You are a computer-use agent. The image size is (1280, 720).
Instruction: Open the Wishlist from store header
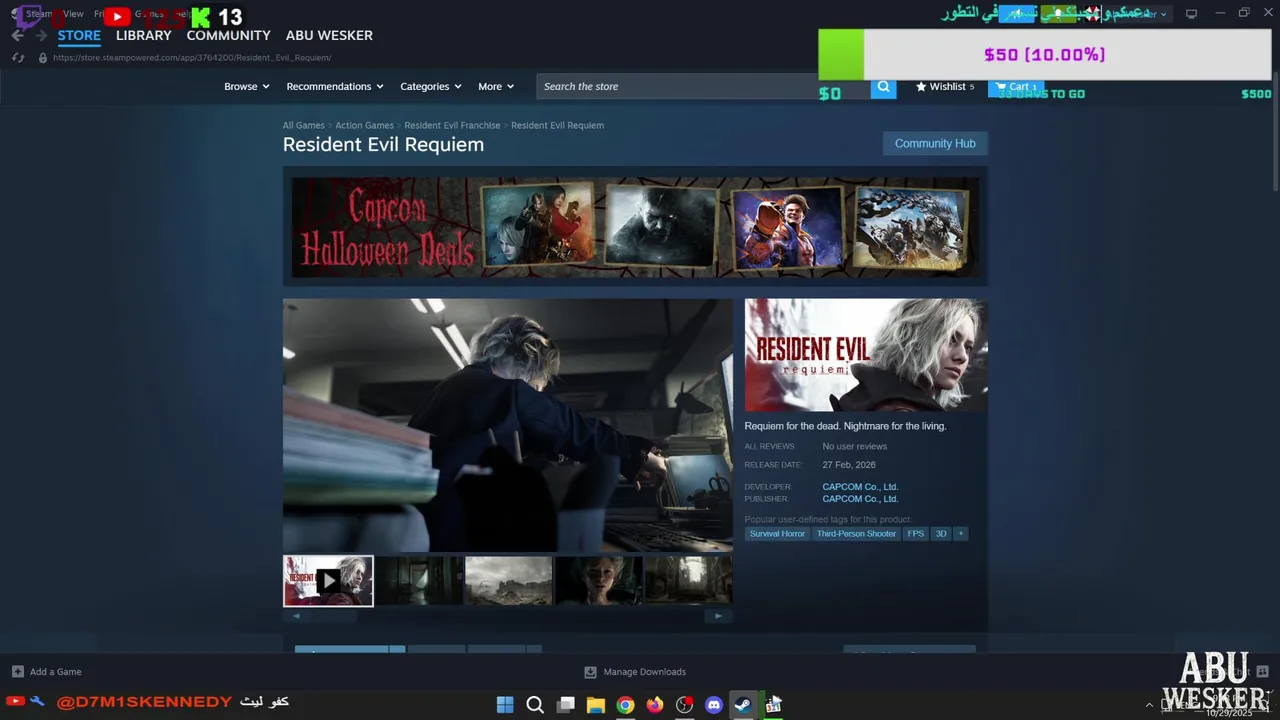click(x=945, y=87)
